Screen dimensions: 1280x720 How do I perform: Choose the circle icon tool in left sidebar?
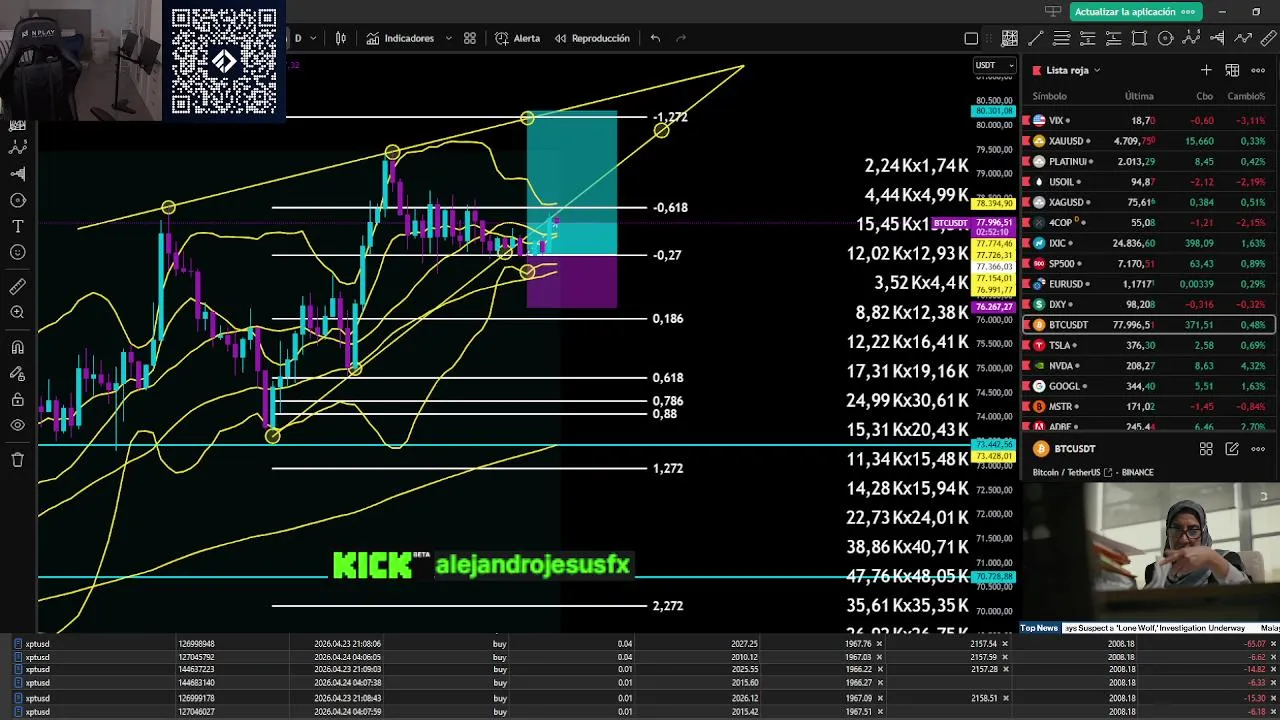[17, 200]
